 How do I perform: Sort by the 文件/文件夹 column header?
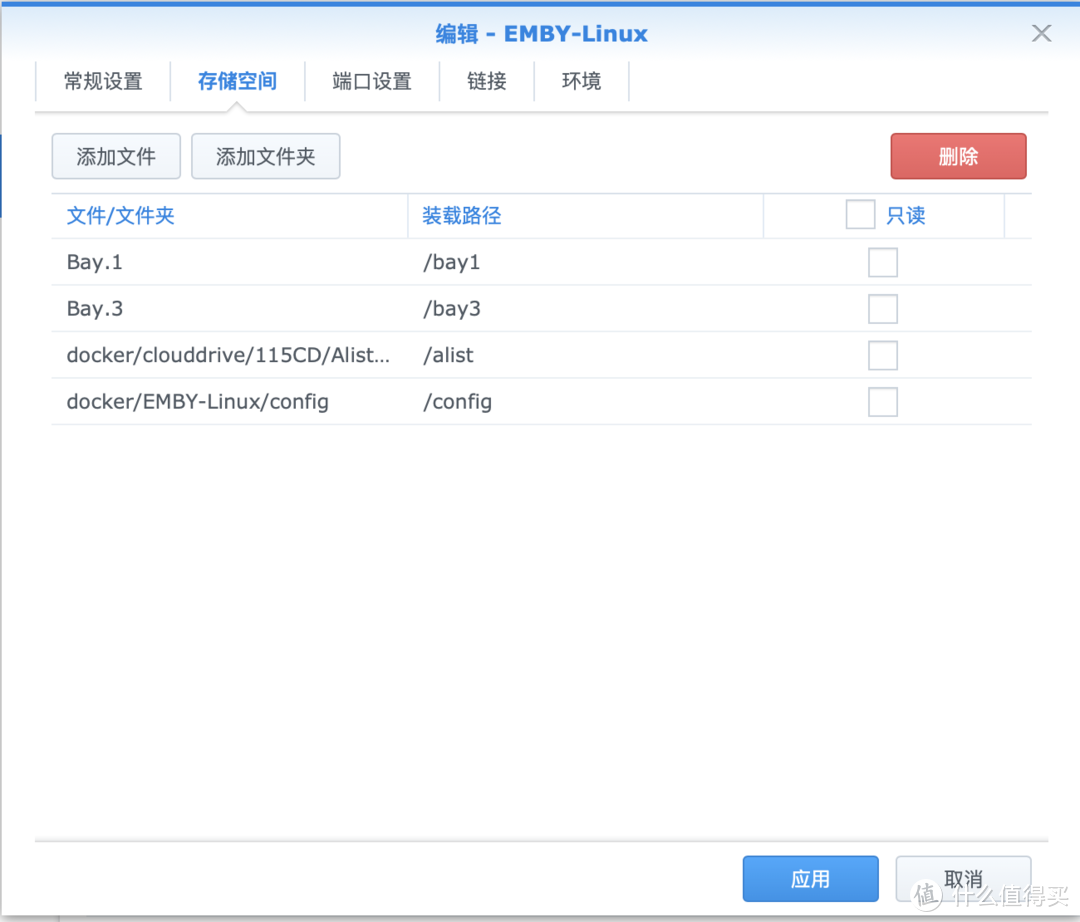(120, 214)
